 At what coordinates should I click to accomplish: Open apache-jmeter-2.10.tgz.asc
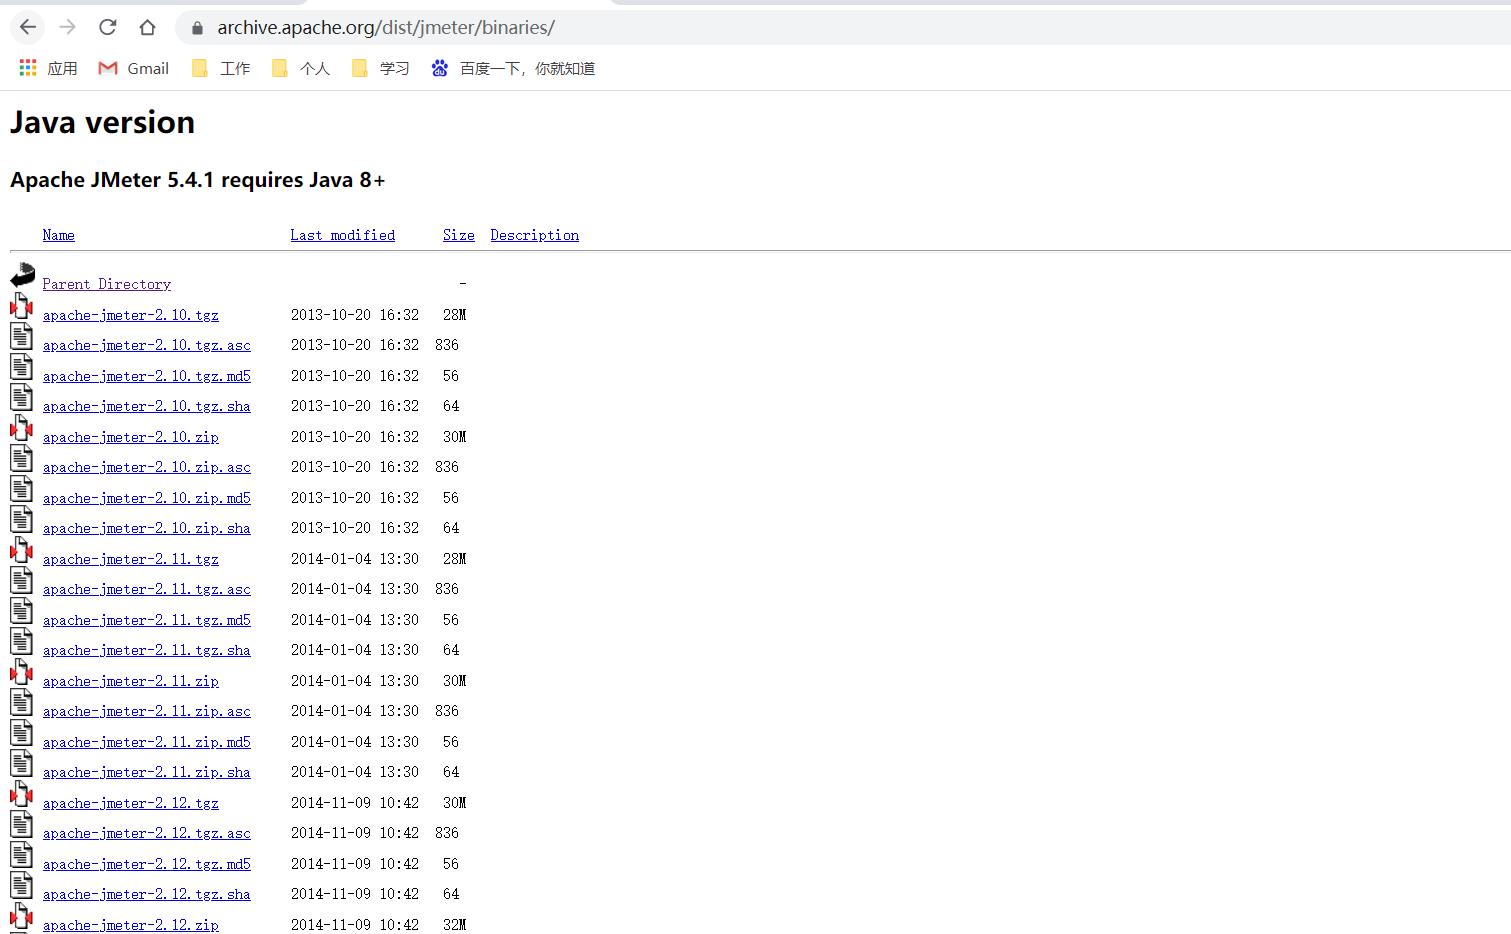(146, 345)
